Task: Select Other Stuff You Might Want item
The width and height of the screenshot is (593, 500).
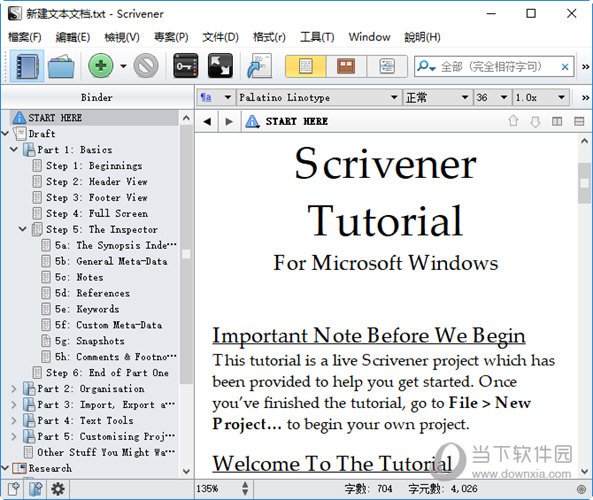Action: [106, 452]
